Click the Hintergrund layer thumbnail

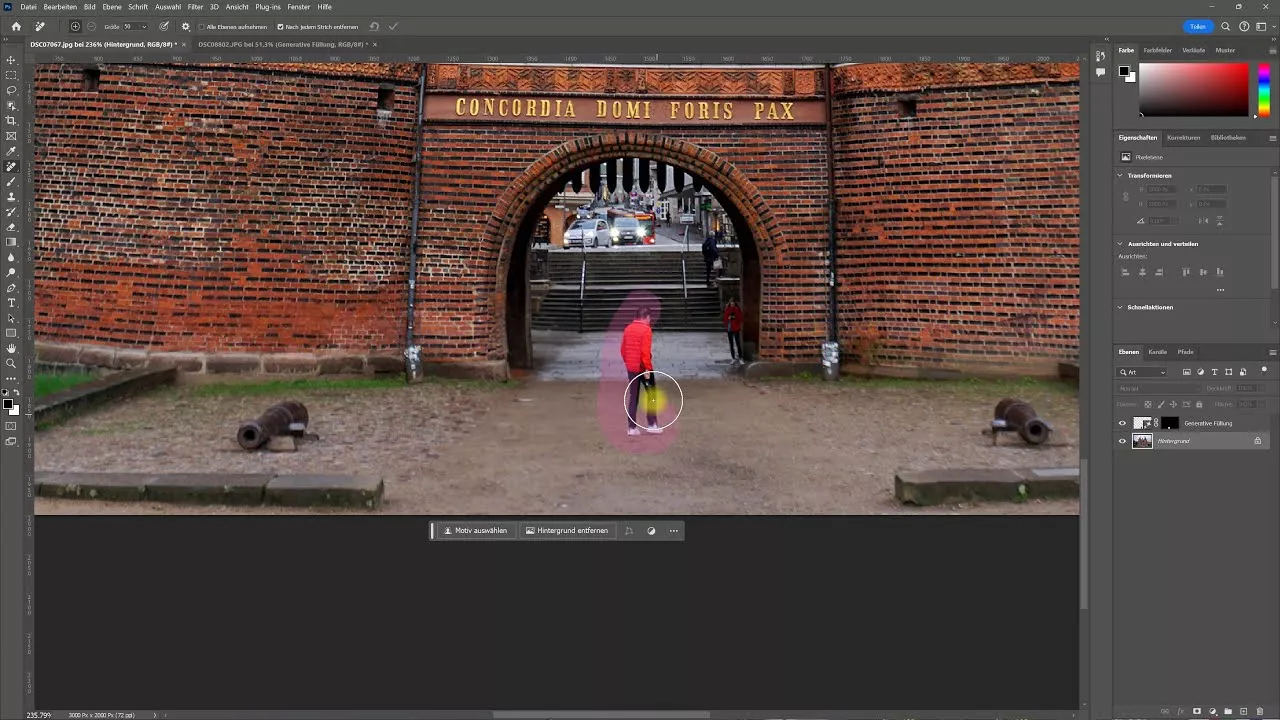click(x=1142, y=441)
